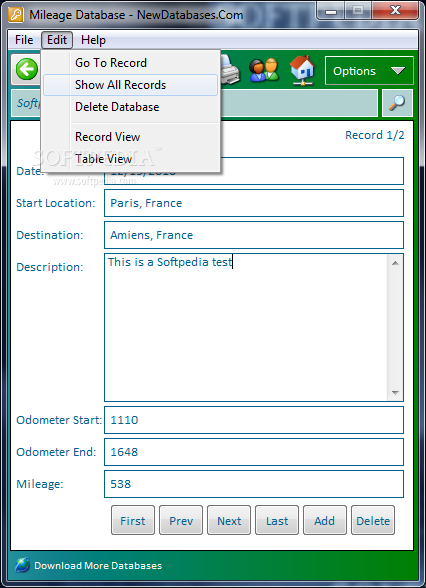Screen dimensions: 426x588
Task: Jump to the First record
Action: (133, 520)
